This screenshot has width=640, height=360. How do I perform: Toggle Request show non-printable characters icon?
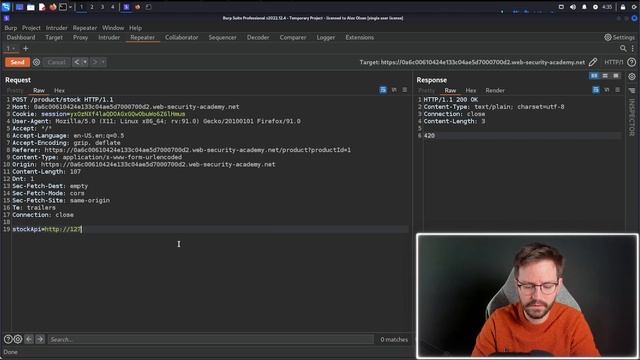(x=394, y=90)
